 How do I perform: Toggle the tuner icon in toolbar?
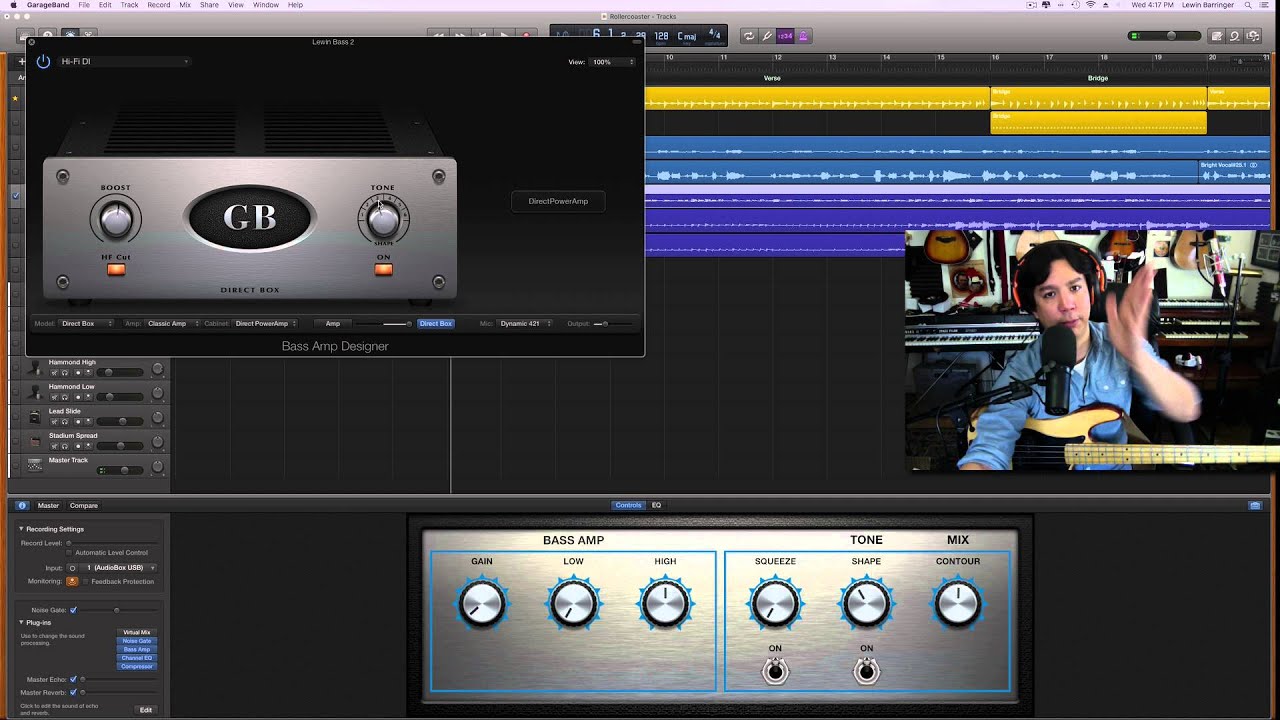click(x=767, y=36)
